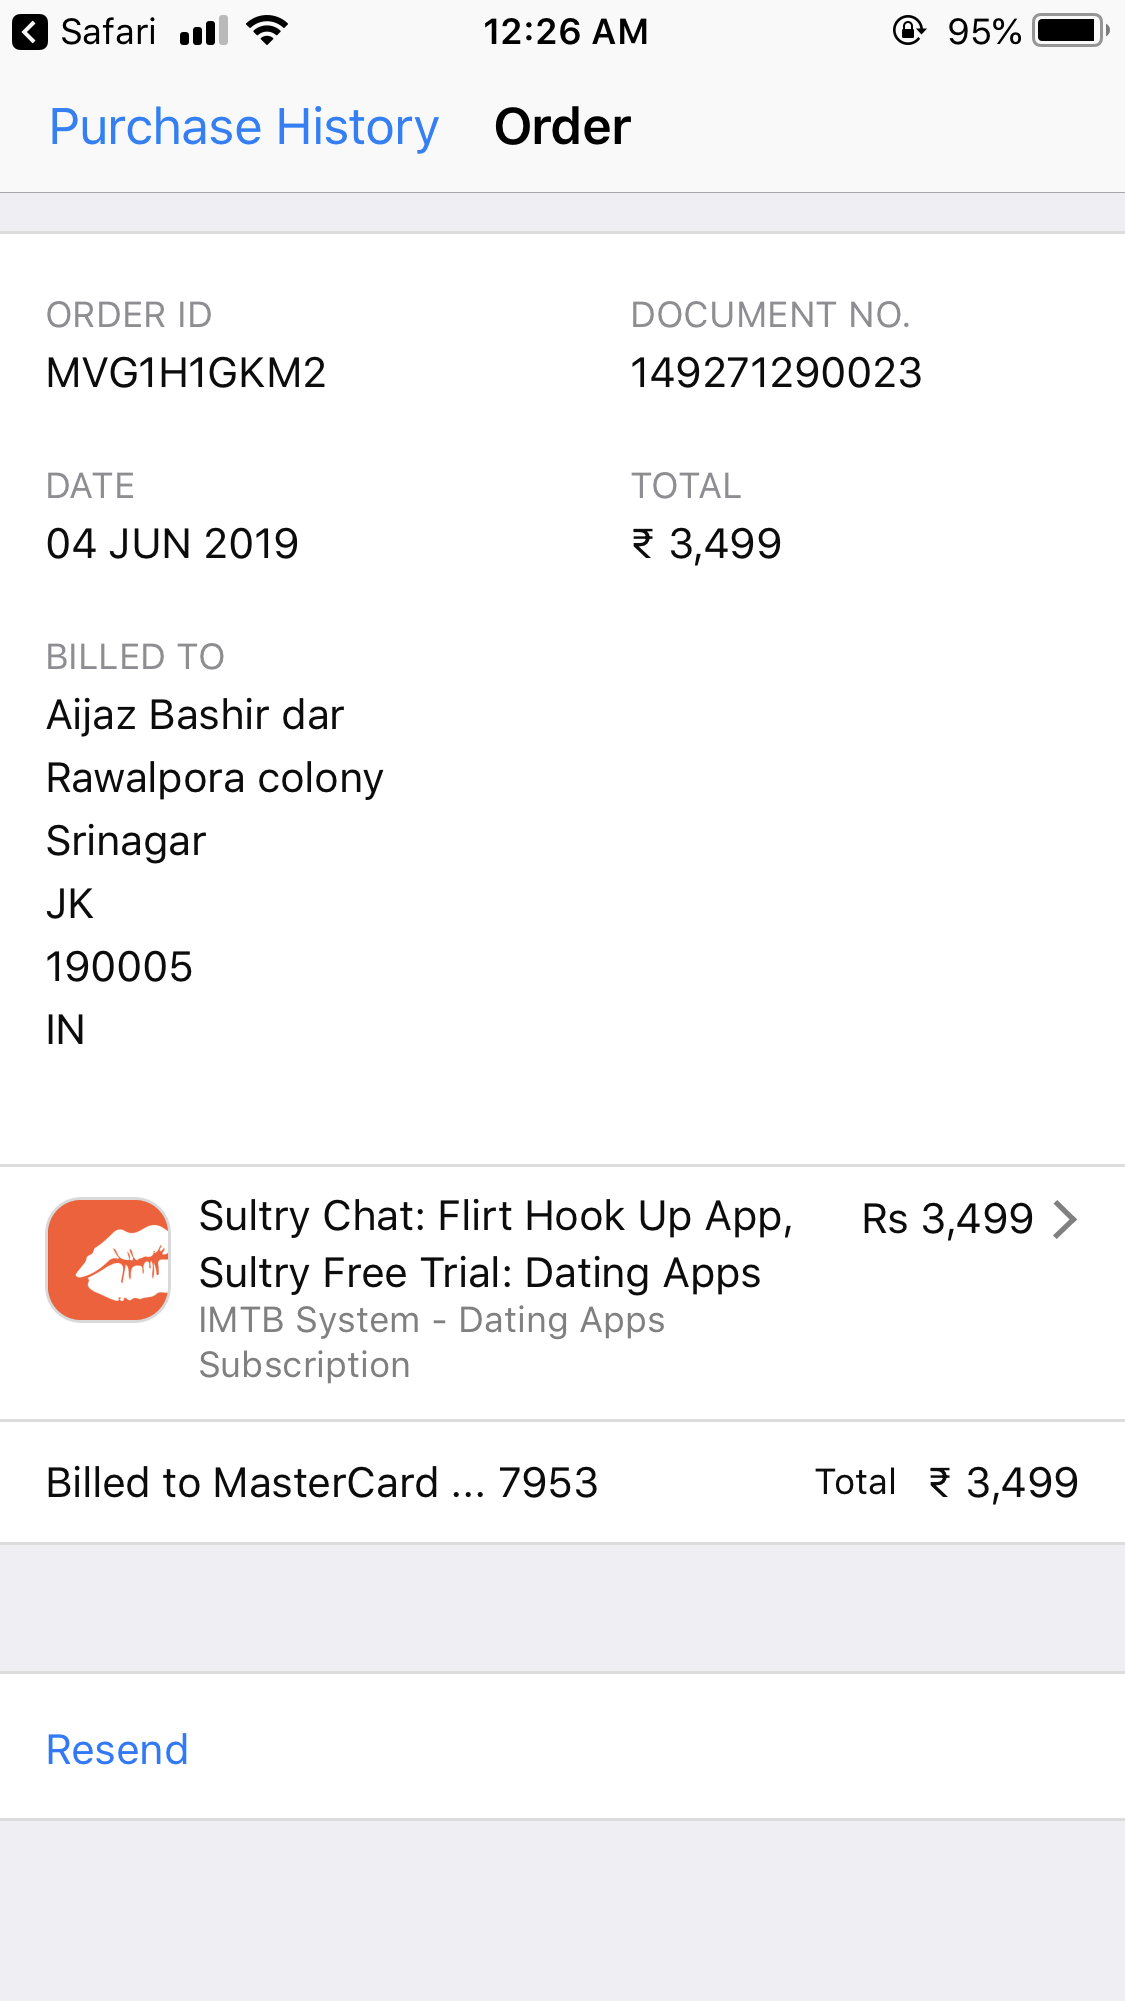Tap Billed to MasterCard 7953 row
Image resolution: width=1125 pixels, height=2001 pixels.
pos(322,1482)
